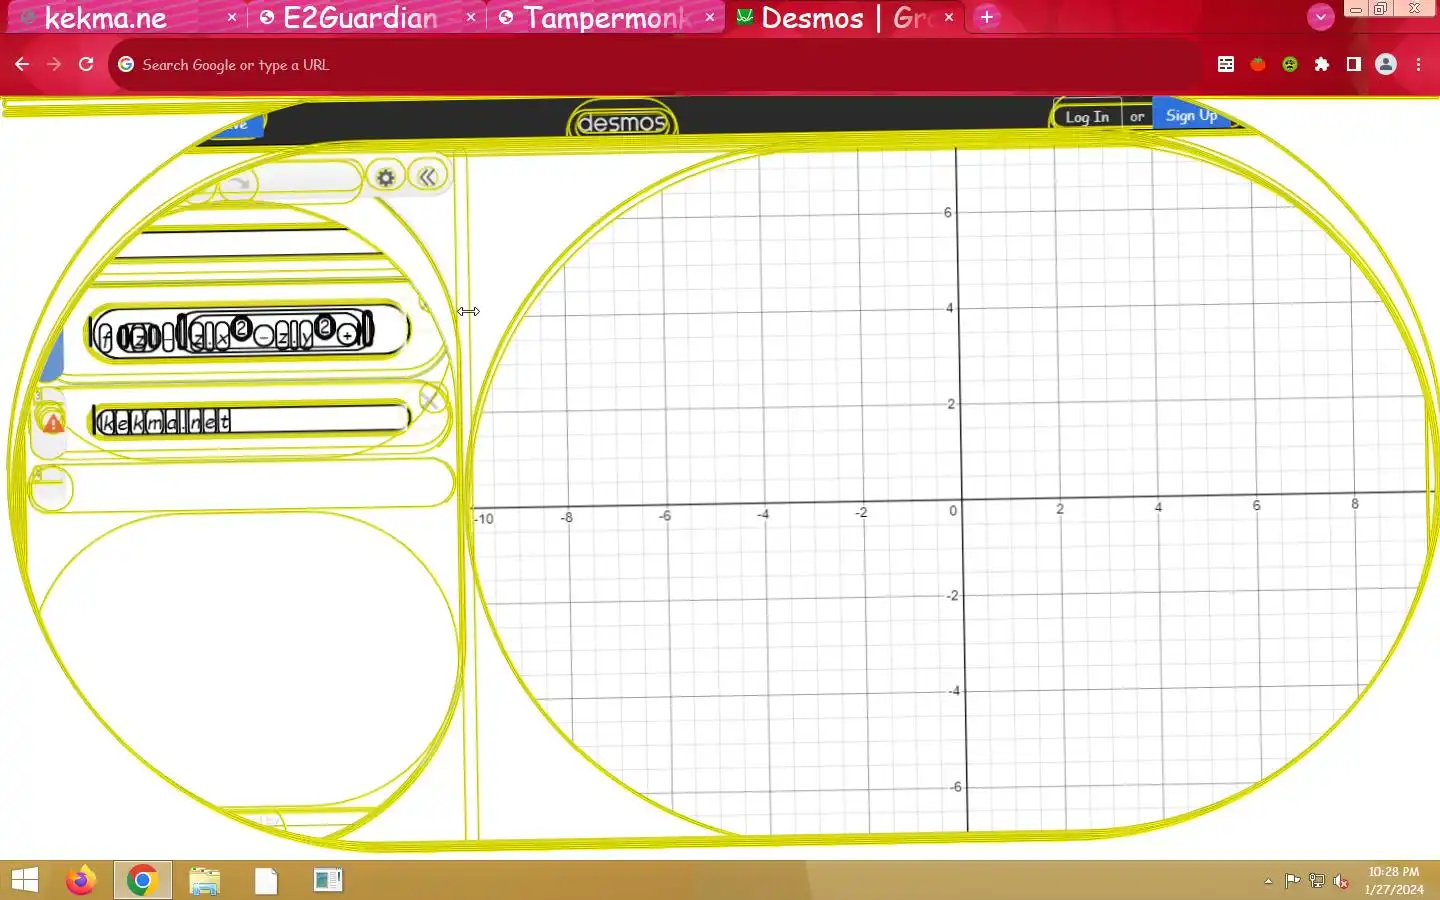Click the partially visible blue Save button
Screen dimensions: 1440x900
[236, 124]
